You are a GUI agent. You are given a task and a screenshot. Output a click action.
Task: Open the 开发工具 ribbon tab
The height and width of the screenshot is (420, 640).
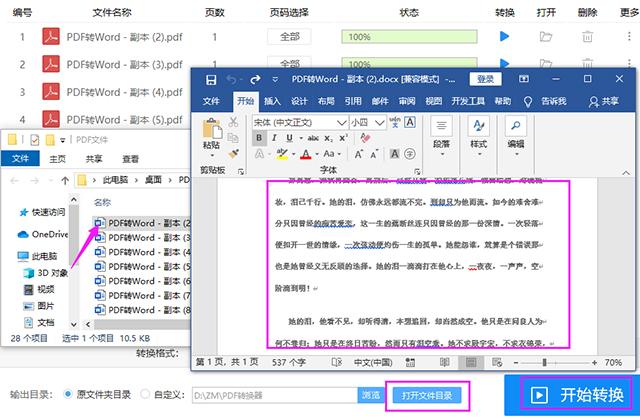click(x=468, y=101)
